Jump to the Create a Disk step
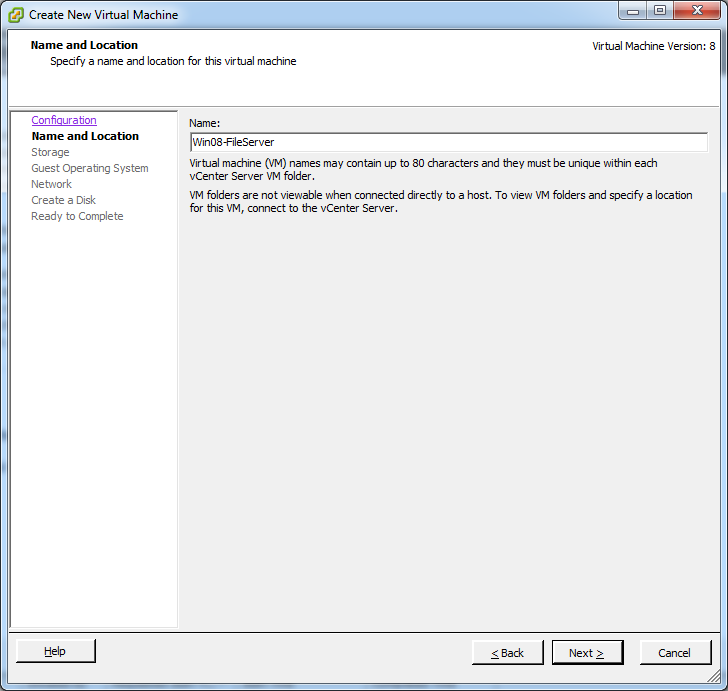Viewport: 728px width, 691px height. tap(63, 200)
